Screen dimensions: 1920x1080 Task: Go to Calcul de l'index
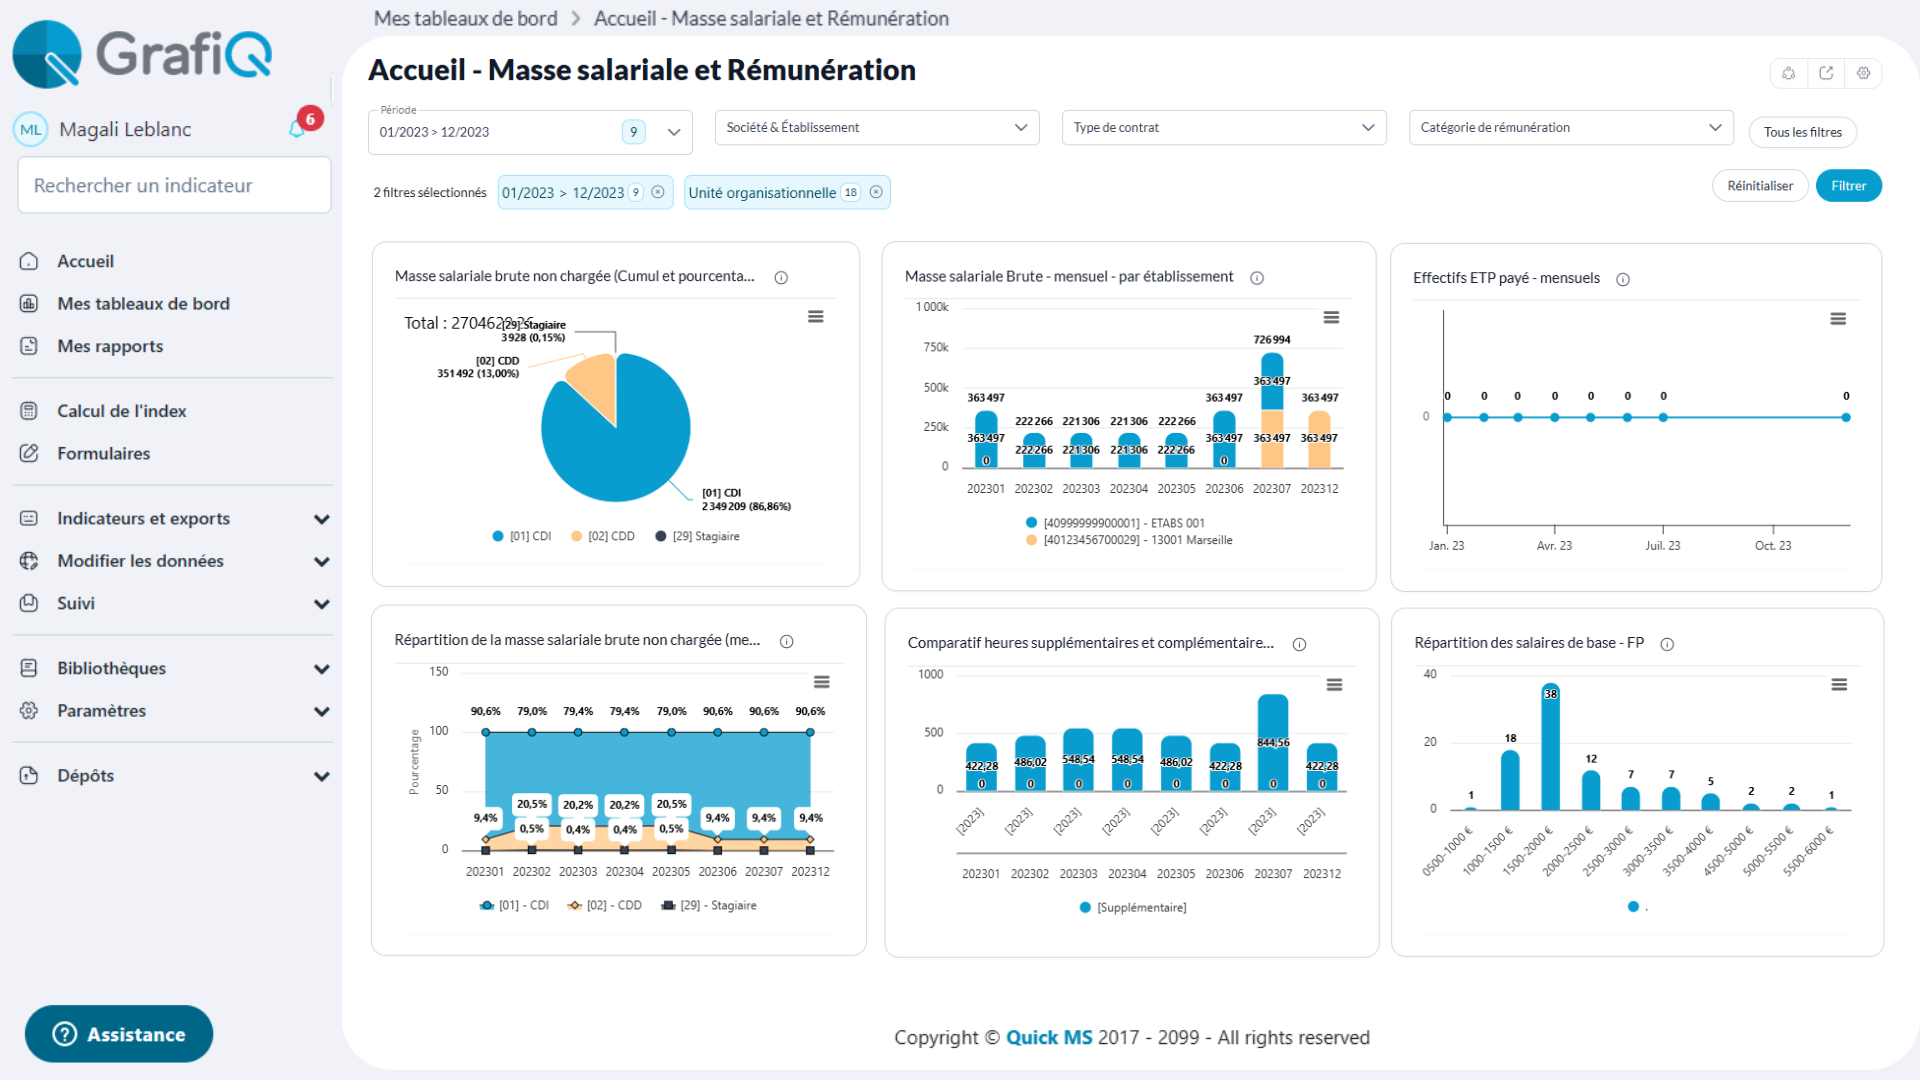121,411
